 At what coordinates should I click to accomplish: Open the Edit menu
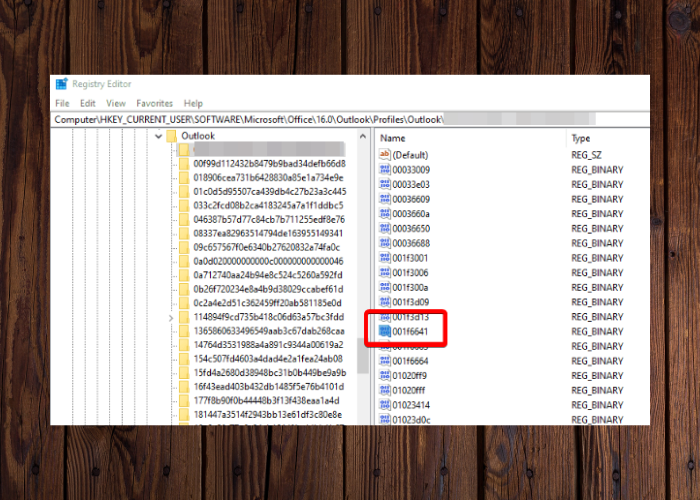click(88, 103)
